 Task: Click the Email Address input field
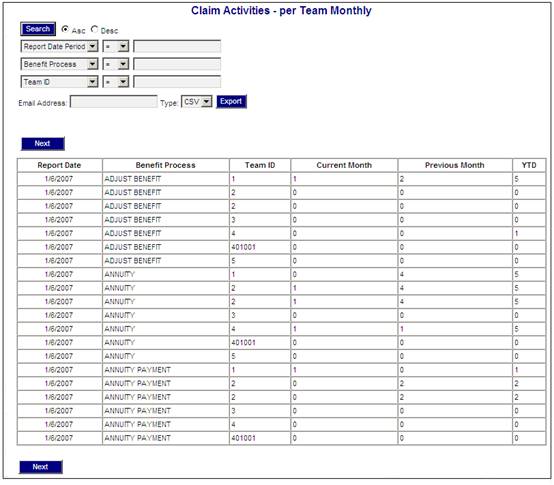pos(114,102)
